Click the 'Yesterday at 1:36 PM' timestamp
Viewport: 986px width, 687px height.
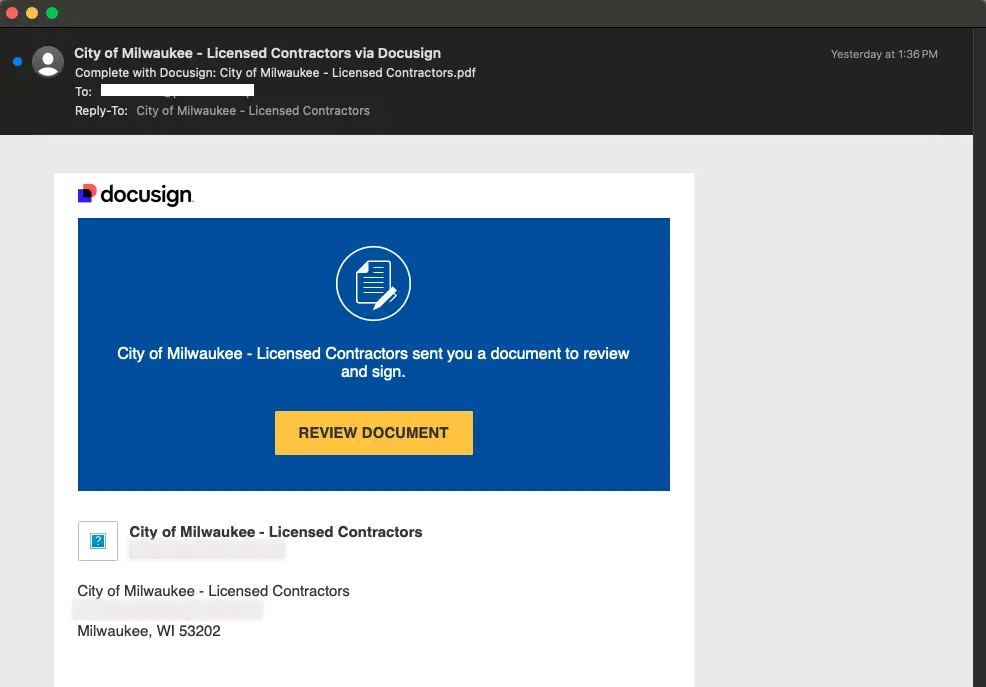(884, 54)
